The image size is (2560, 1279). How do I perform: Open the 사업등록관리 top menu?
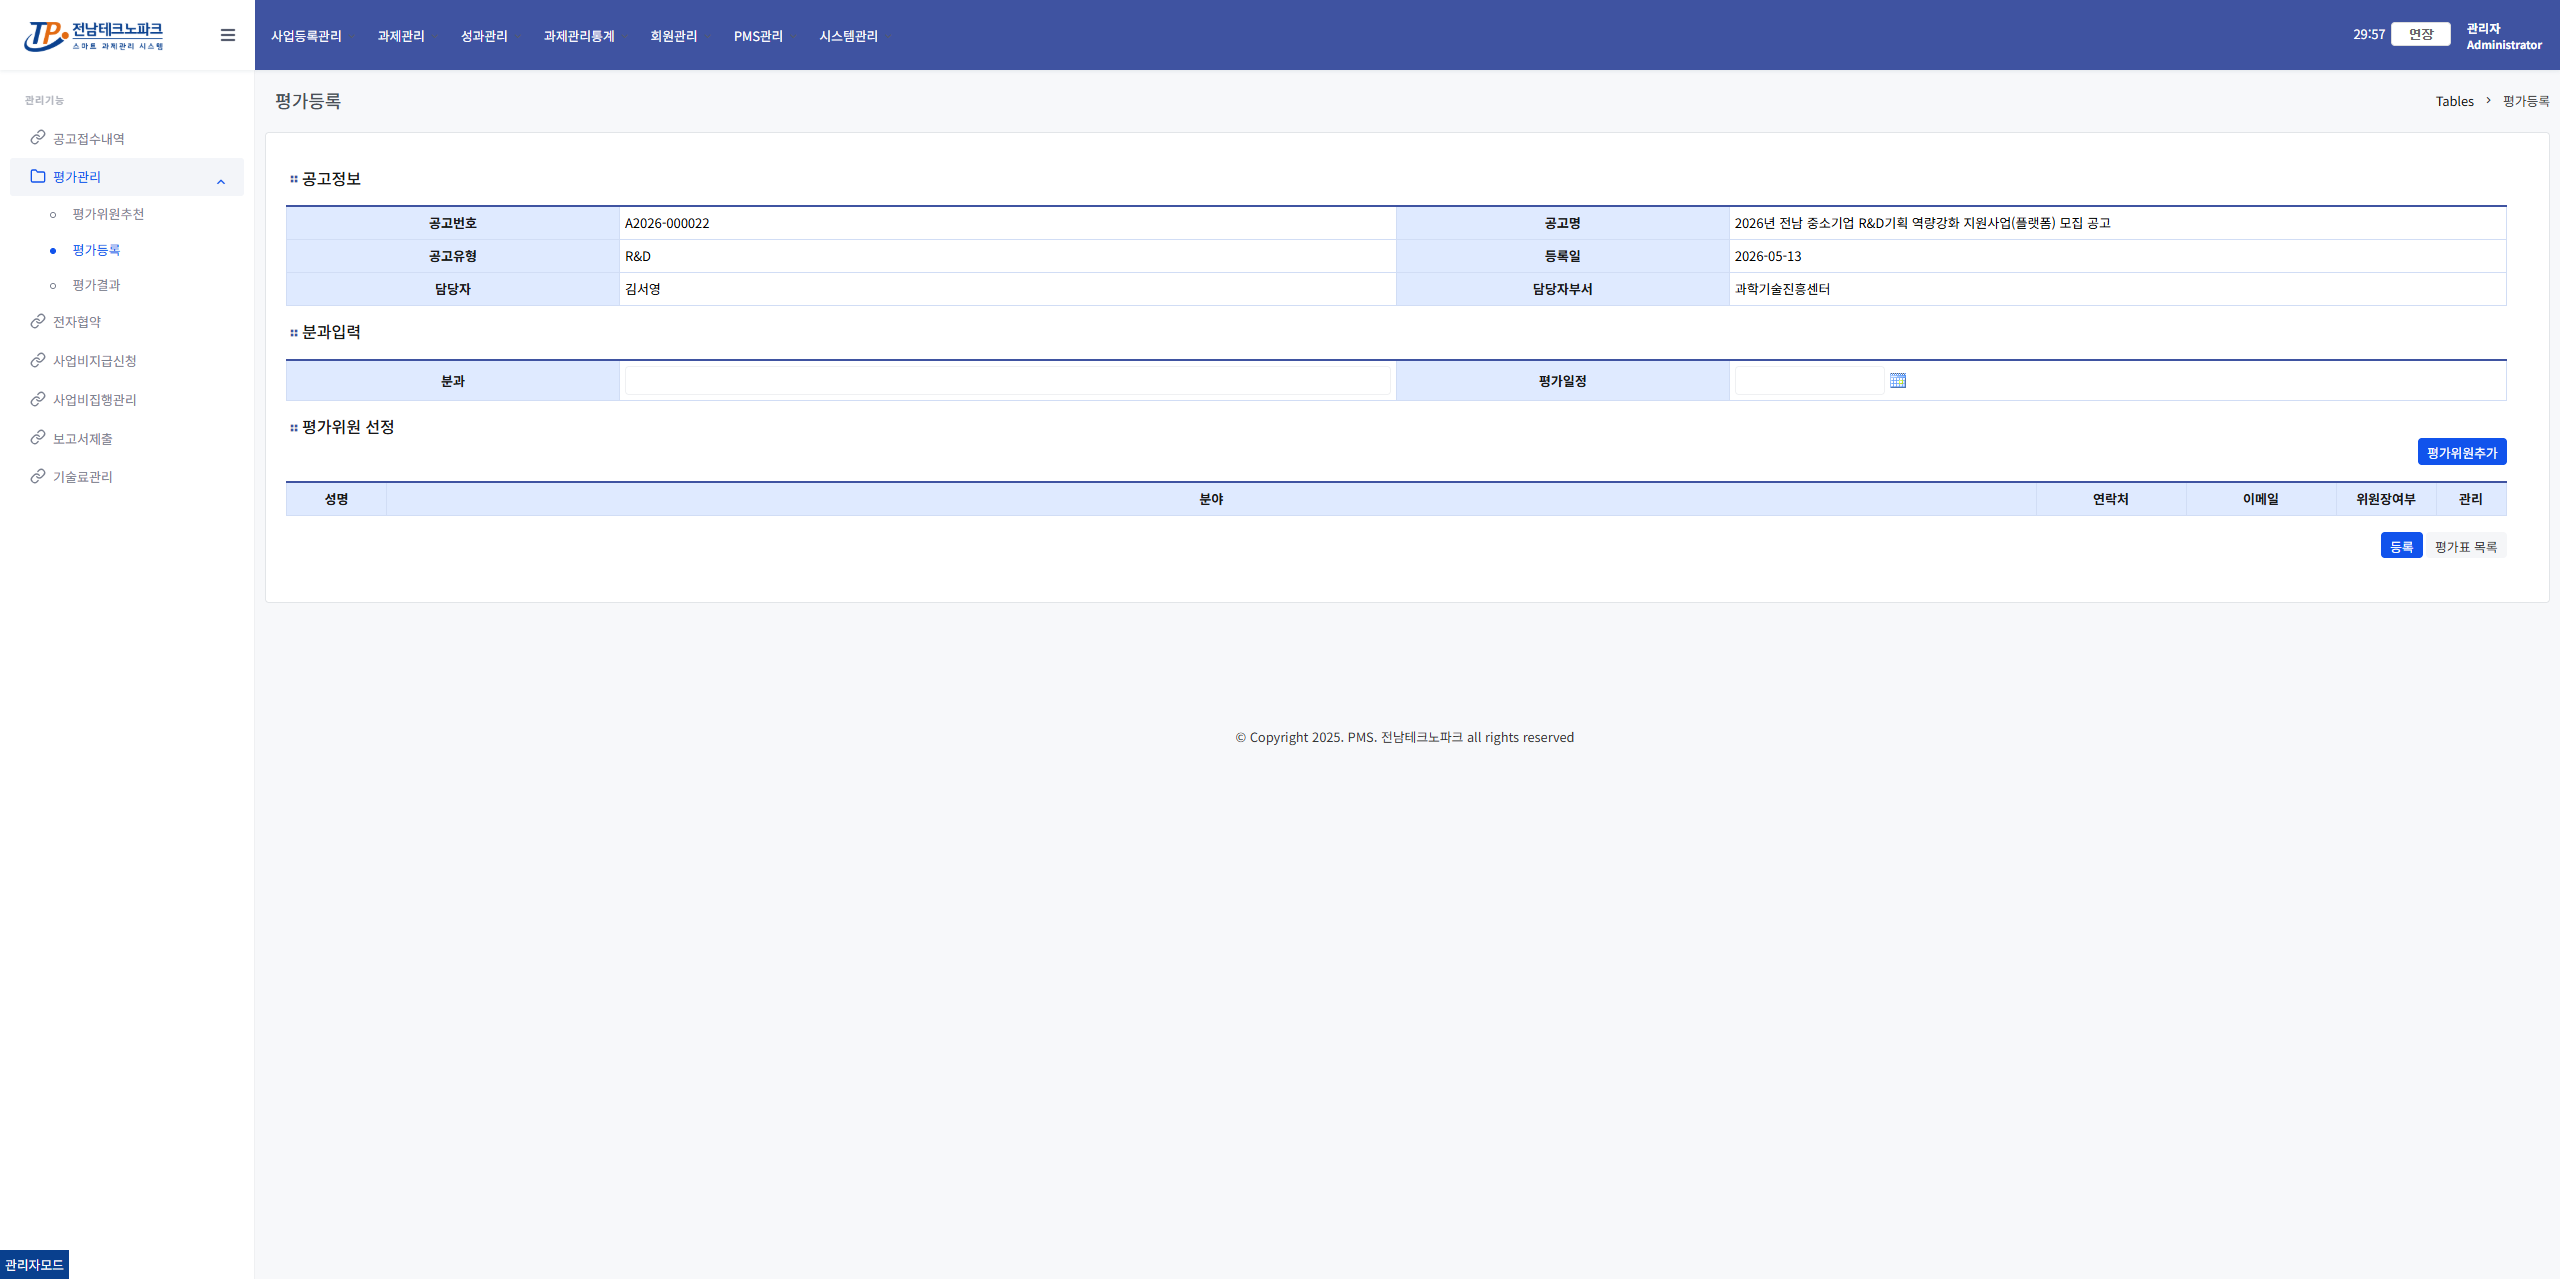point(306,36)
